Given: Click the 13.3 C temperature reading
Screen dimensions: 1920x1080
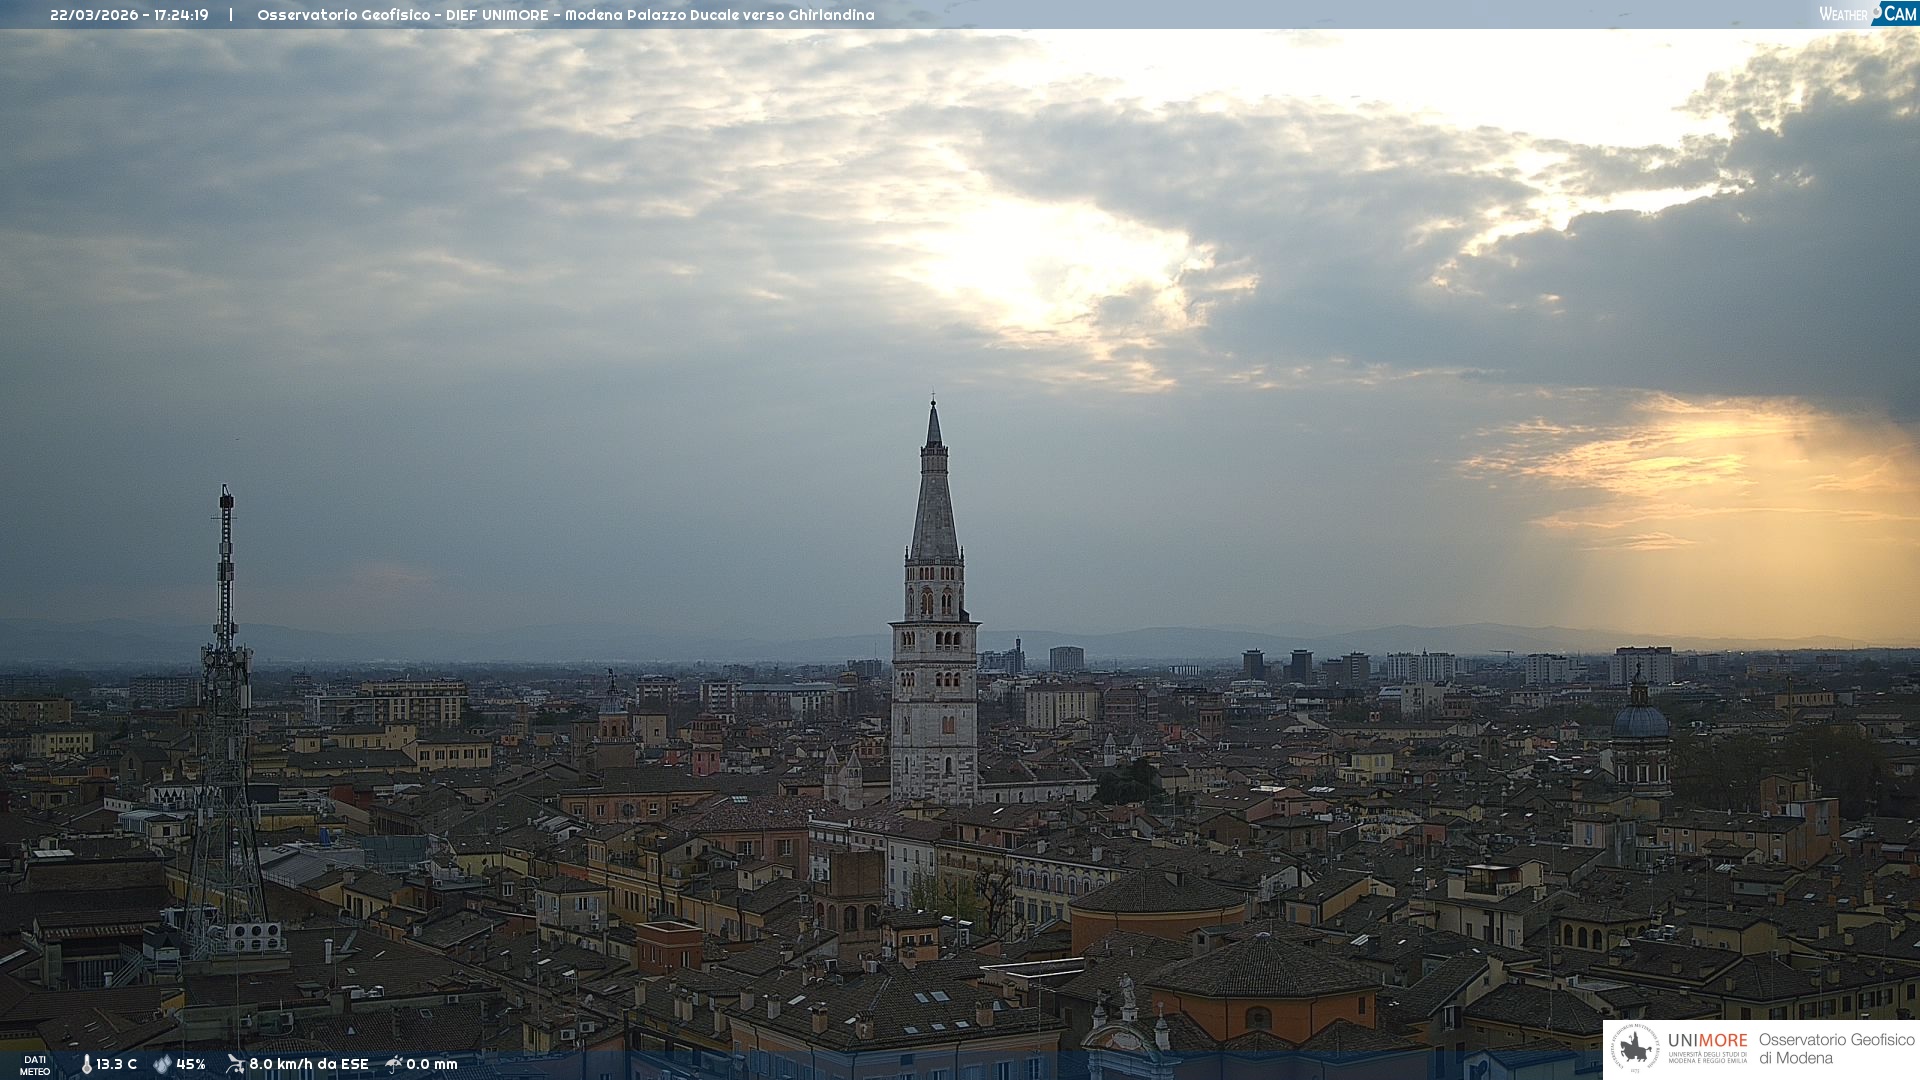Looking at the screenshot, I should [x=116, y=1064].
